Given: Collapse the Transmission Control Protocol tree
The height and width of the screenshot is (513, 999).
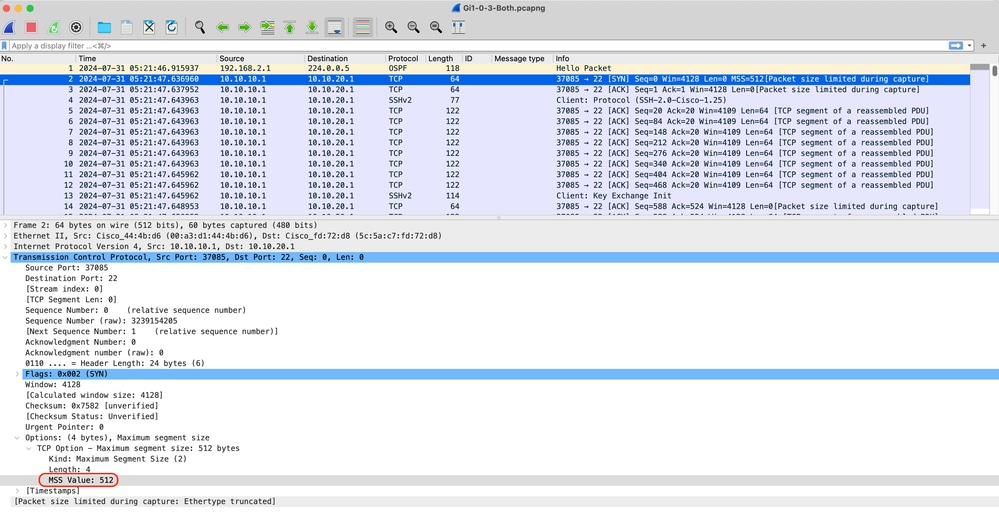Looking at the screenshot, I should tap(6, 257).
